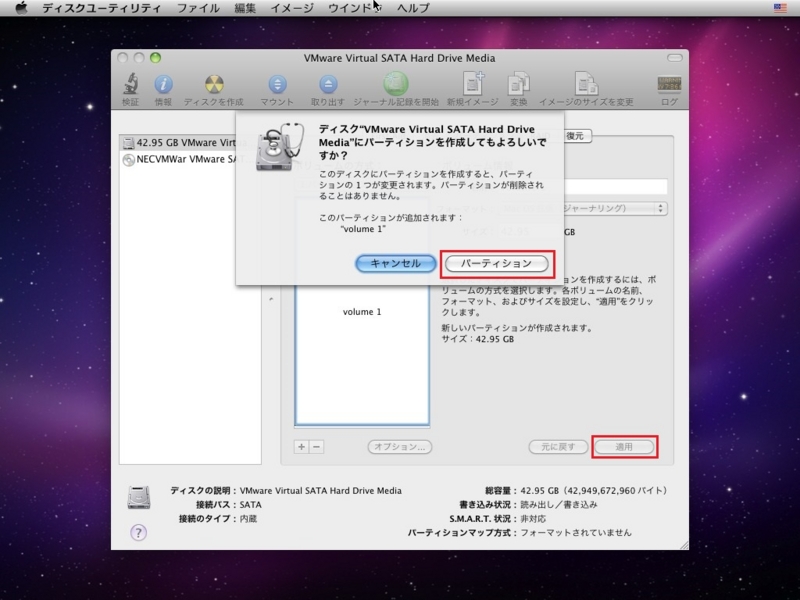Click the Apple logo menu
The height and width of the screenshot is (600, 800).
point(21,8)
